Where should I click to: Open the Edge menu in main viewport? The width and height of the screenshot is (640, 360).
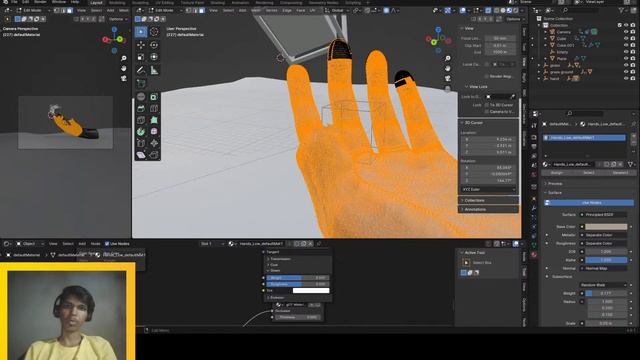click(x=287, y=10)
